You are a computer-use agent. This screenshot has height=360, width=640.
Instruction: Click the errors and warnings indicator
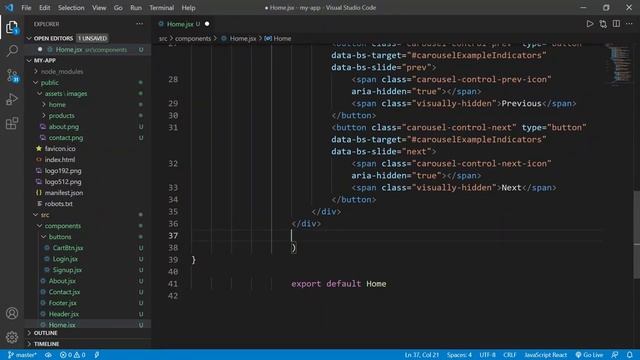[73, 355]
